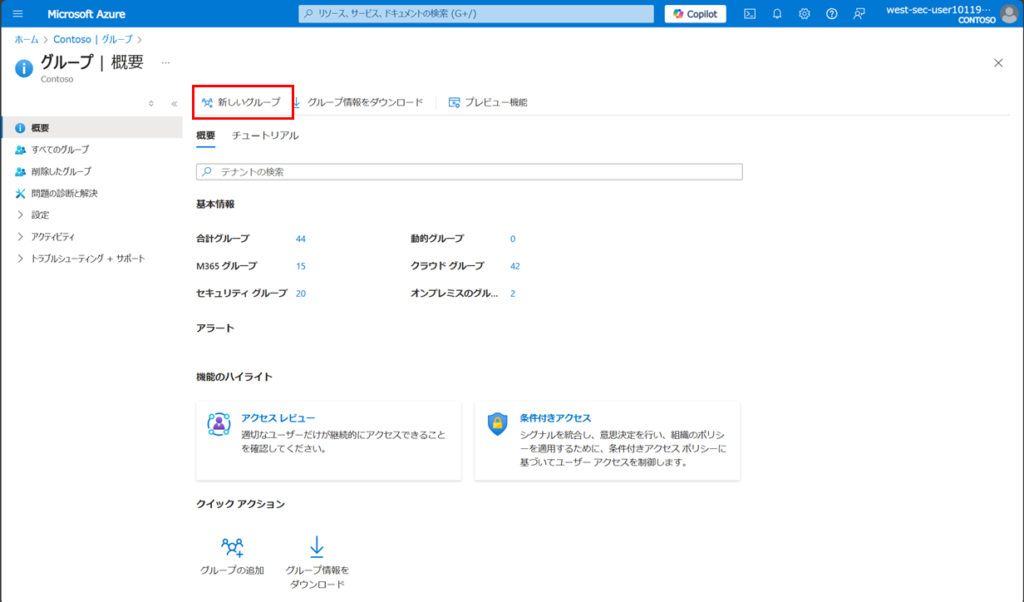Open the 条件付きアクセス link
1024x602 pixels.
(555, 418)
